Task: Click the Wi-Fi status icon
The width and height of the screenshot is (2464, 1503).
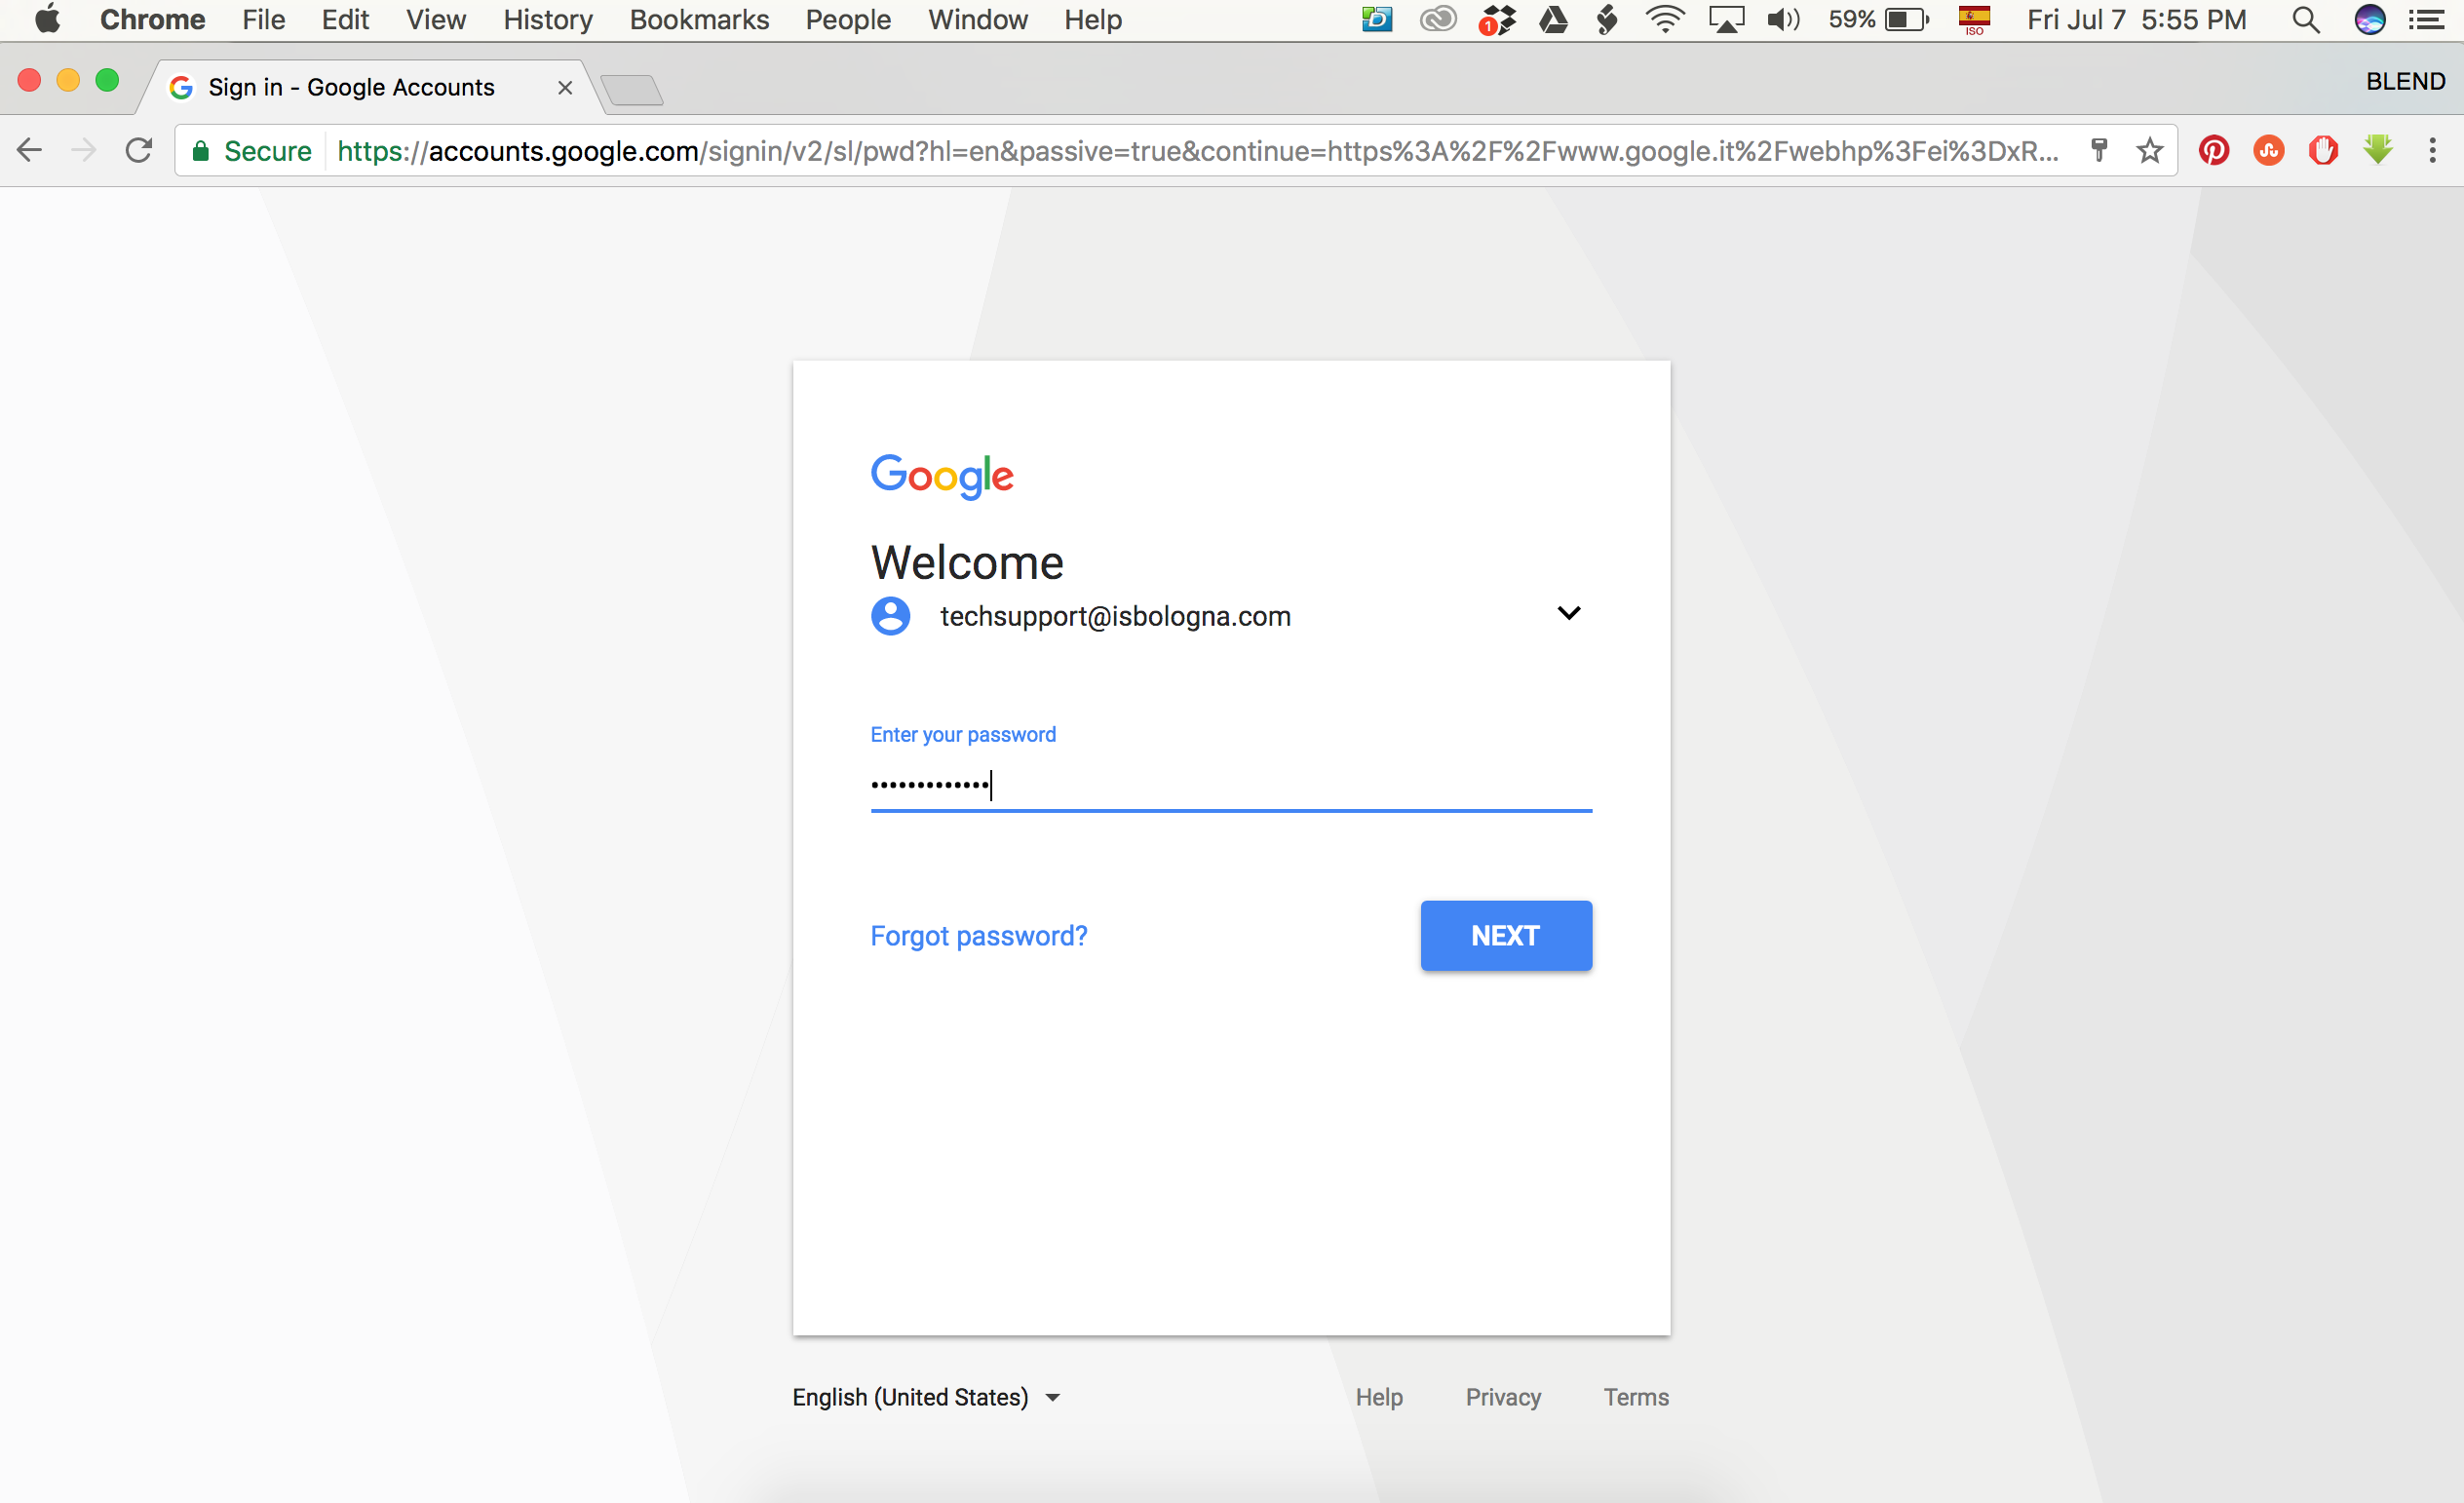Action: [x=1665, y=20]
